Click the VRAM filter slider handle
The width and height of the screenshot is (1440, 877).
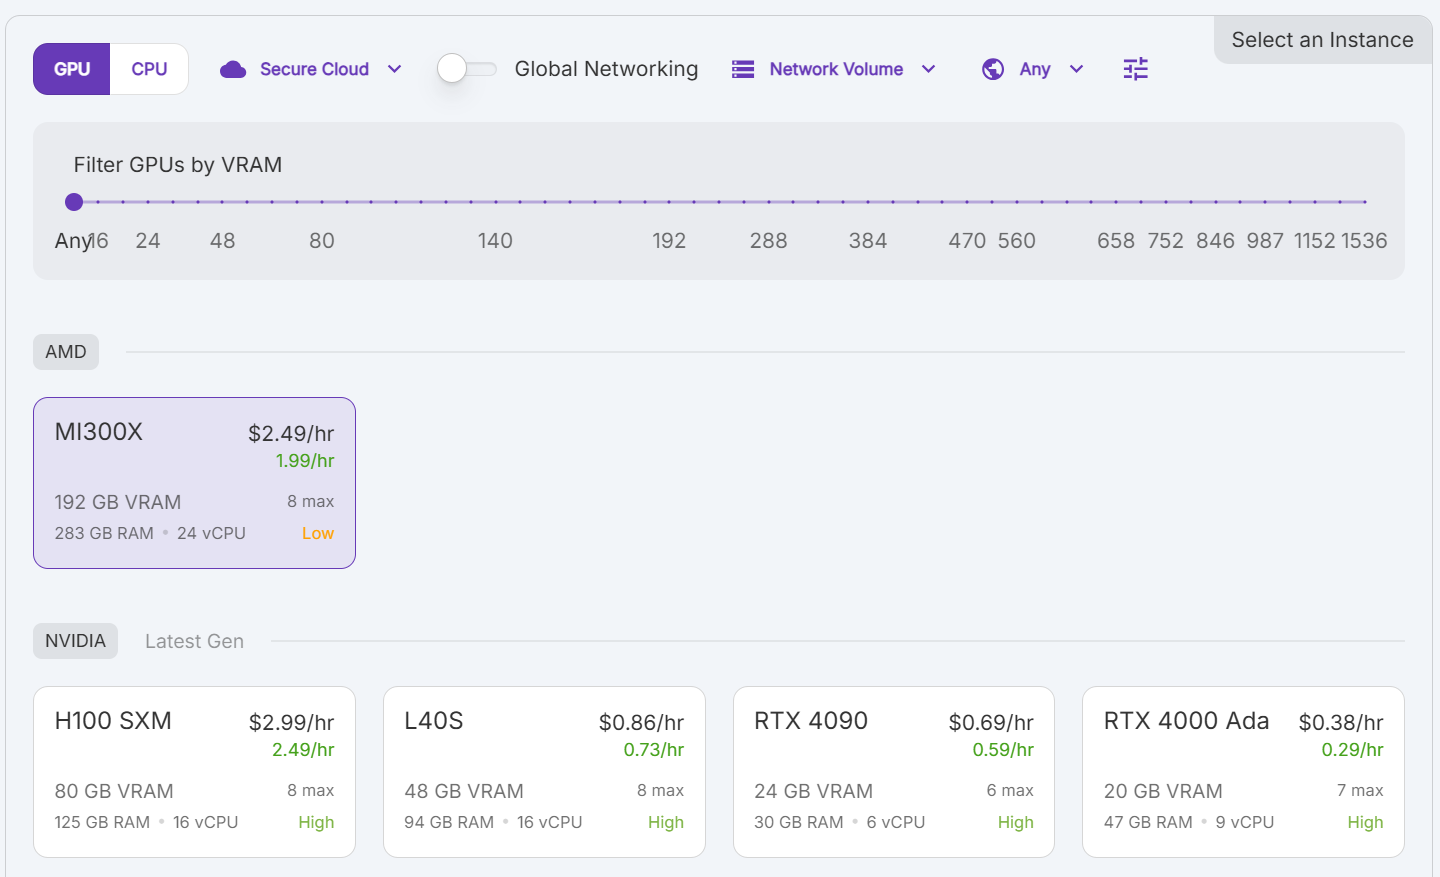tap(74, 202)
